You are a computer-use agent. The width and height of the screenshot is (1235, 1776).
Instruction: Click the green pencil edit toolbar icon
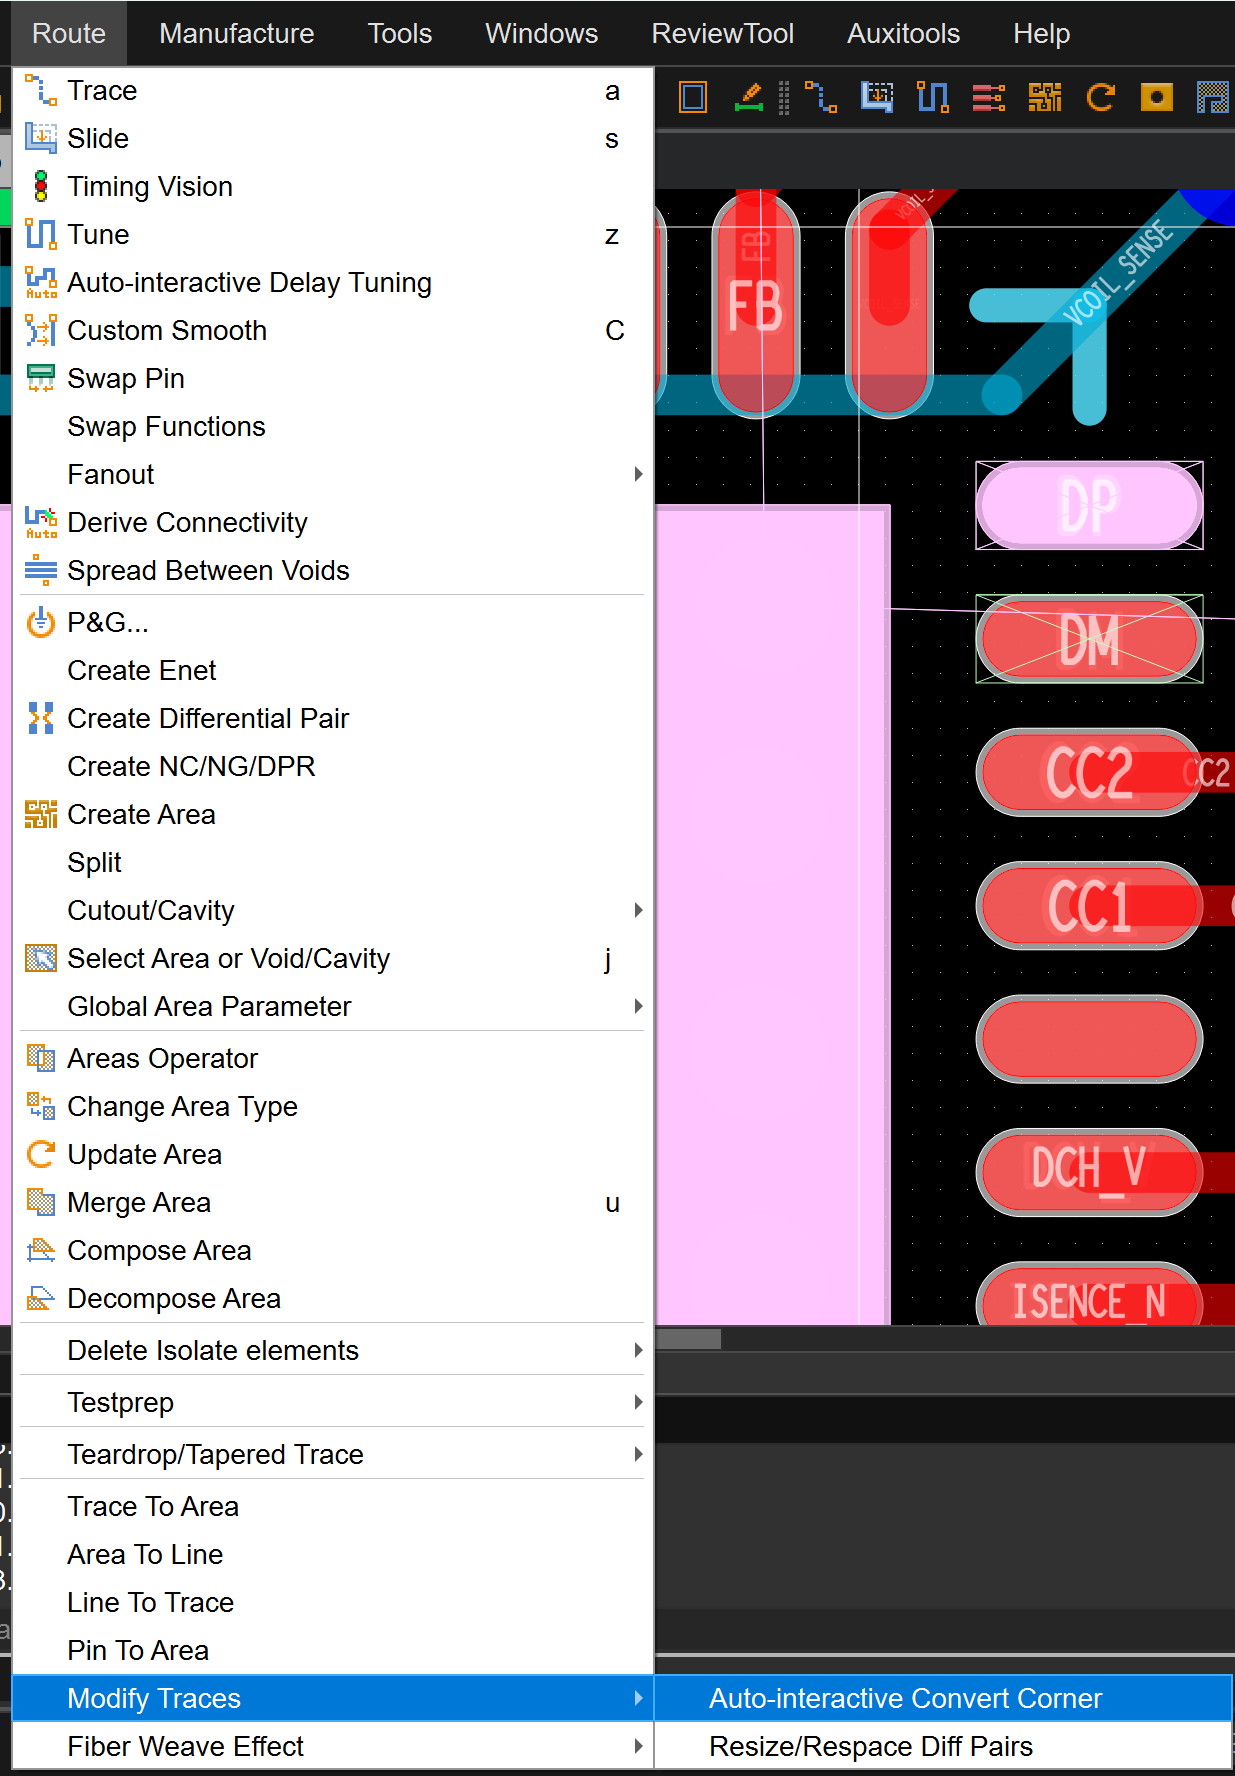coord(748,97)
